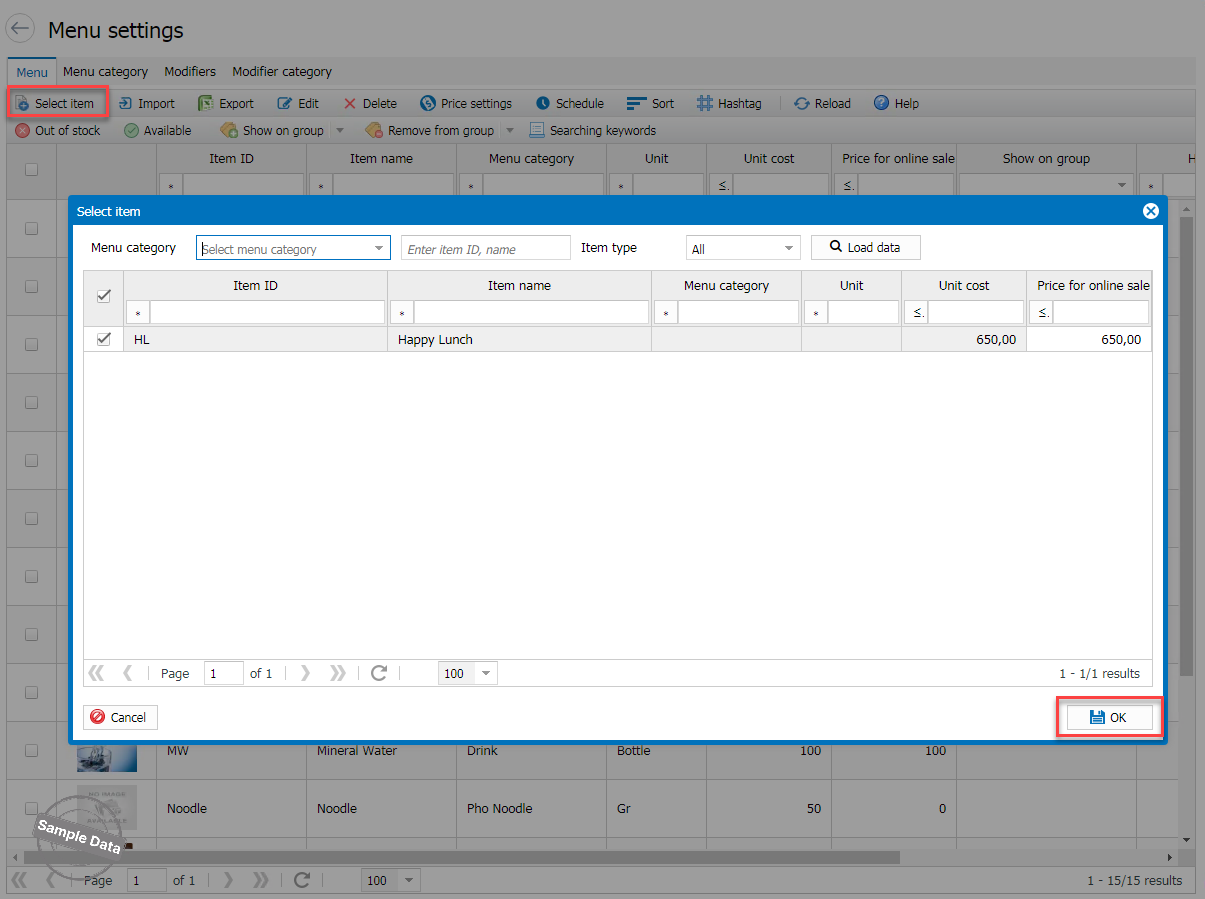Switch to the Modifiers tab
The image size is (1205, 899).
(x=190, y=71)
